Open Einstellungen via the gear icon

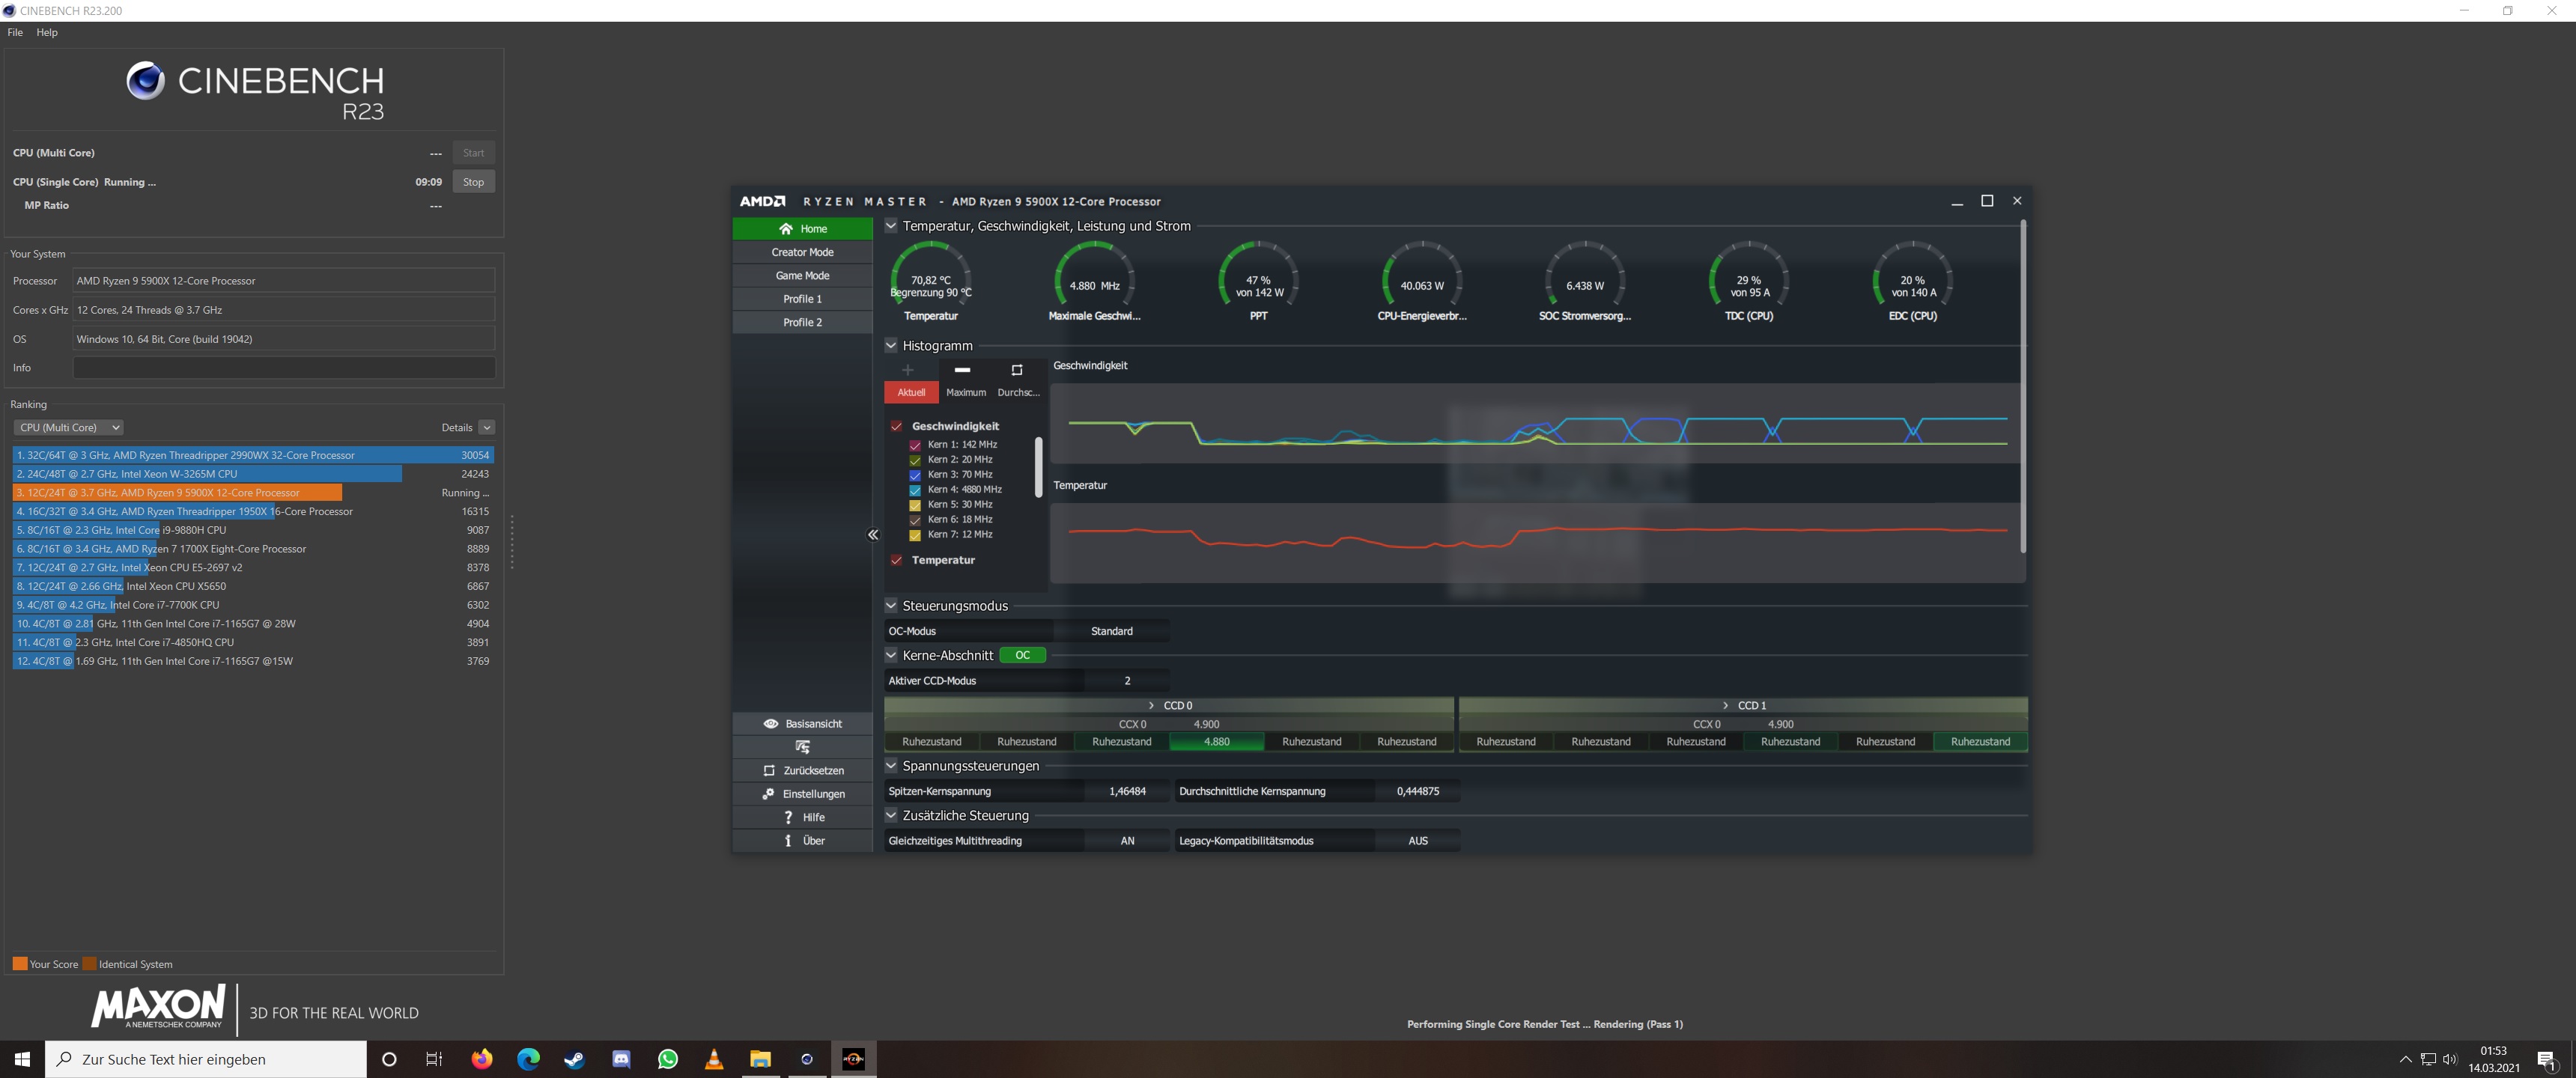coord(769,793)
